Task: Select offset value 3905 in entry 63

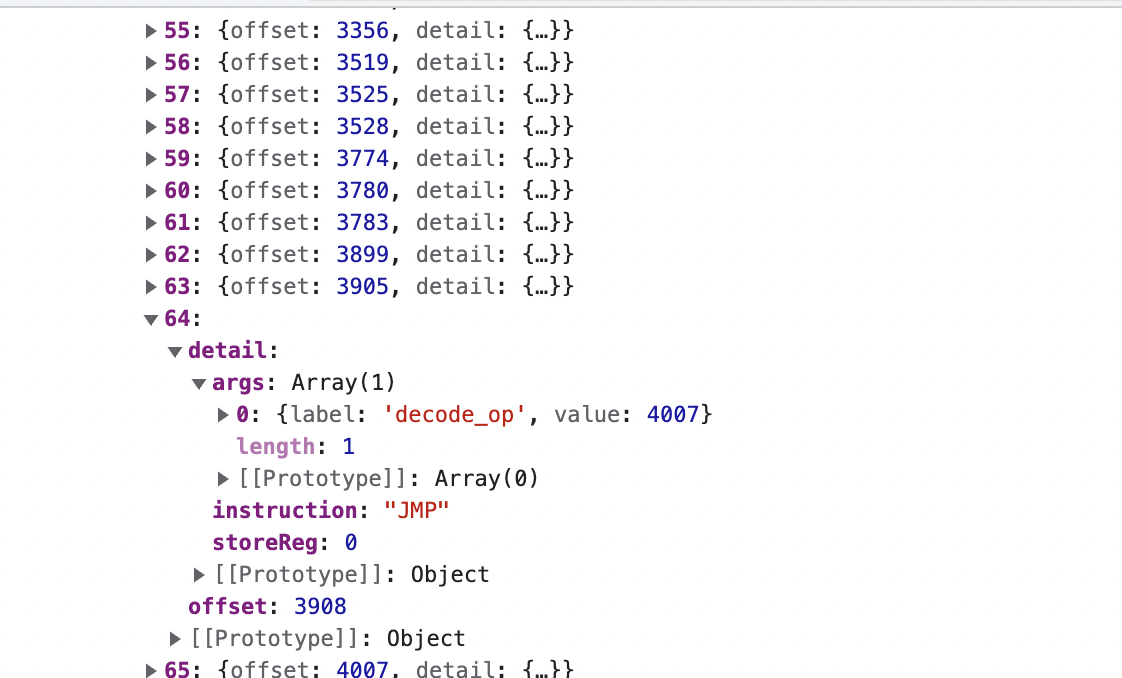Action: tap(362, 287)
